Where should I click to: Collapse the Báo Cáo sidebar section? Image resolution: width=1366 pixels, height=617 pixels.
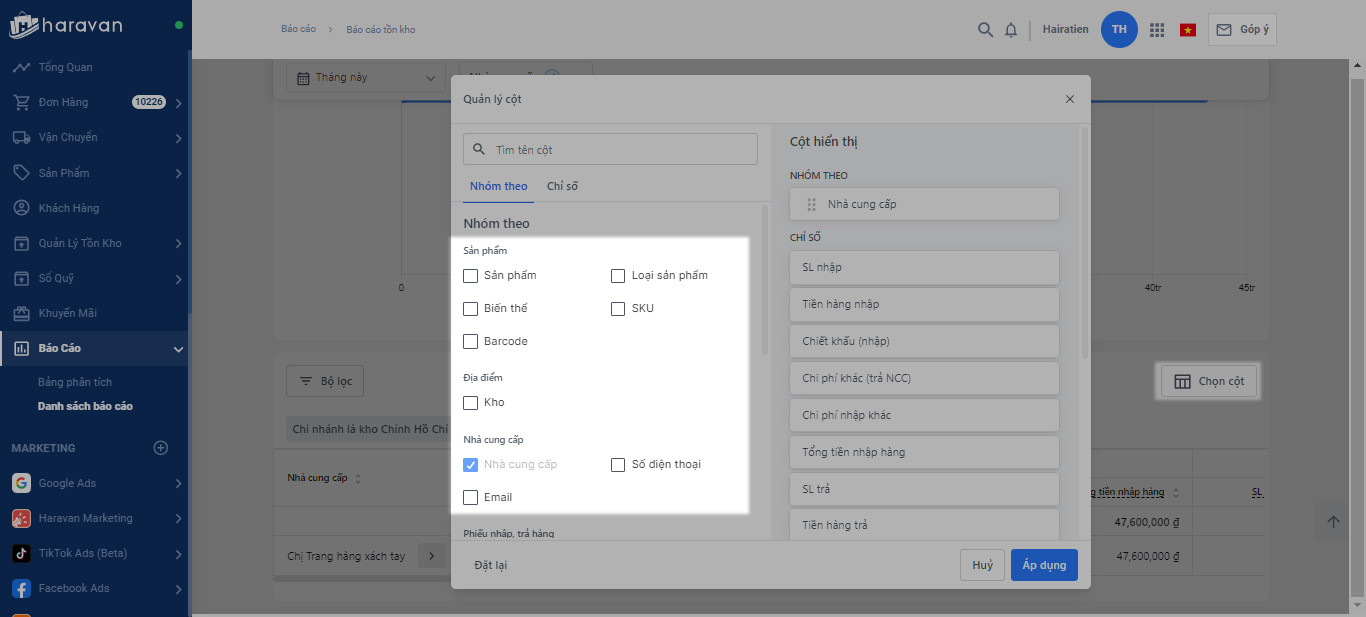(178, 349)
